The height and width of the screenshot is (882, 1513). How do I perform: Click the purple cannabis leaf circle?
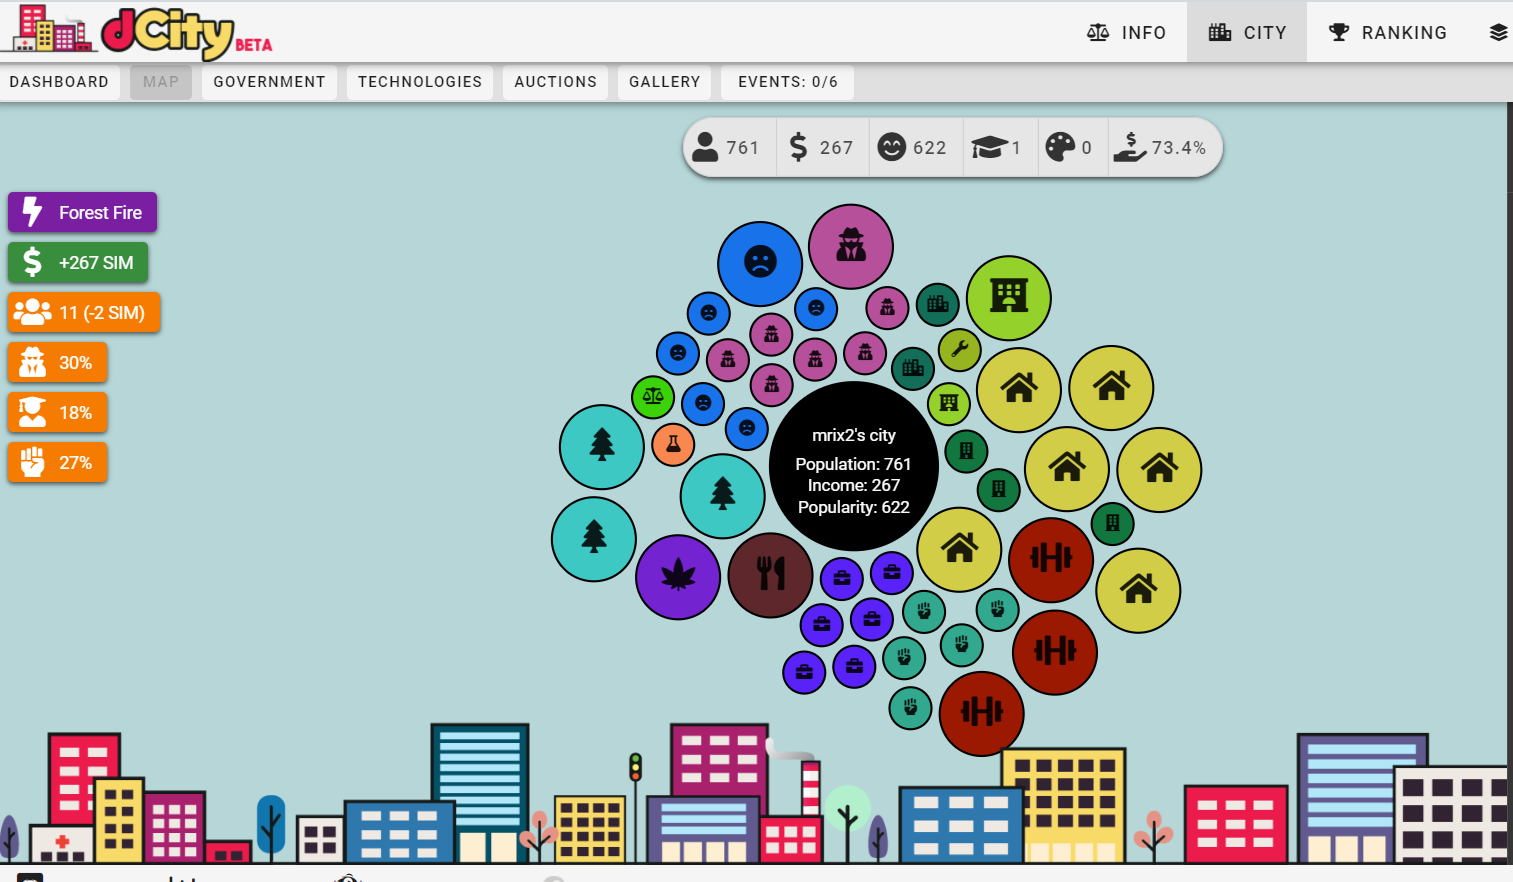(678, 577)
